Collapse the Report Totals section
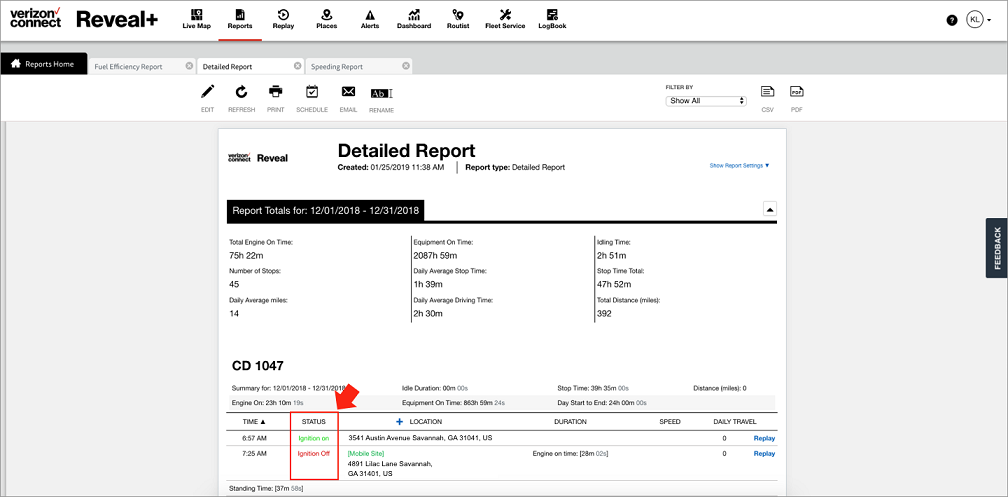Image resolution: width=1008 pixels, height=497 pixels. click(770, 209)
